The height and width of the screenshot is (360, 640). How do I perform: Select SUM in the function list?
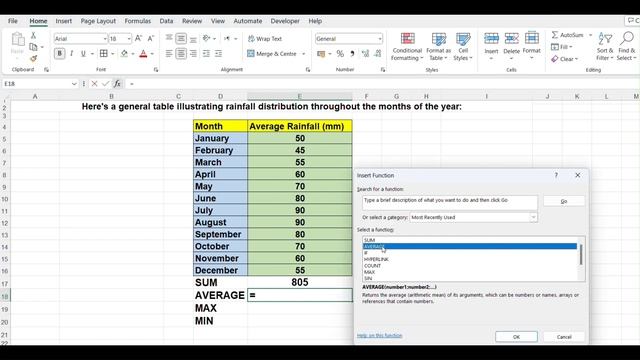tap(369, 240)
